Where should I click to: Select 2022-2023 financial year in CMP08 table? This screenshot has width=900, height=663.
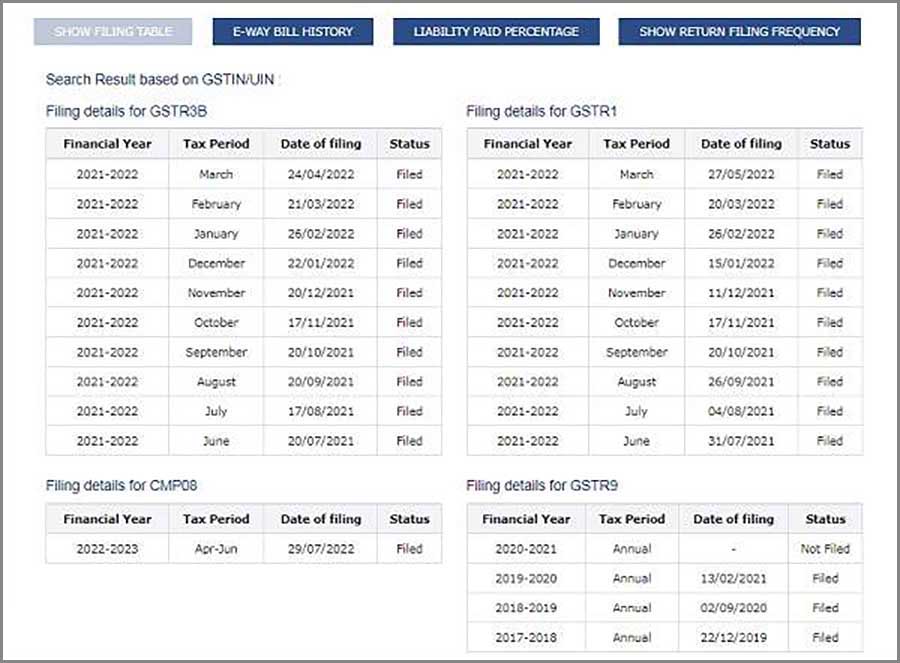107,549
